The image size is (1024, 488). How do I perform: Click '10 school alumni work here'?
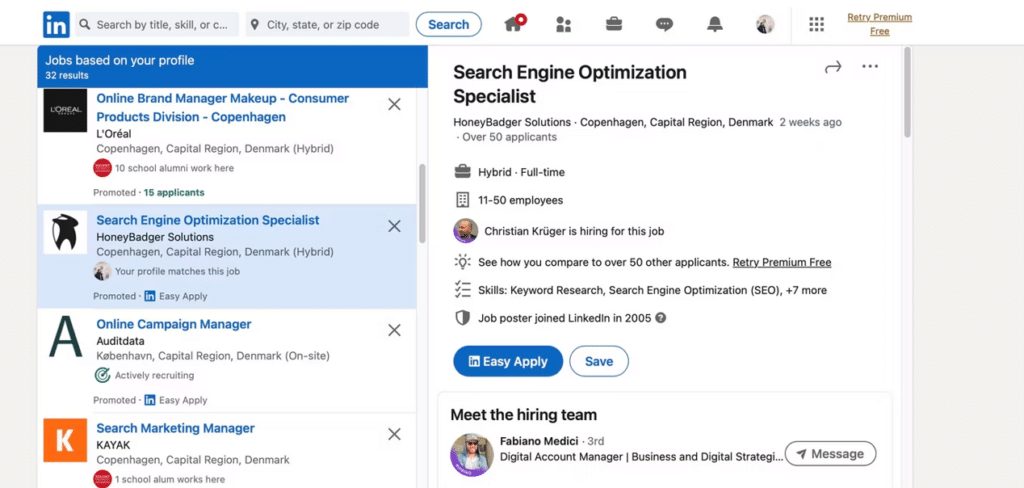174,168
